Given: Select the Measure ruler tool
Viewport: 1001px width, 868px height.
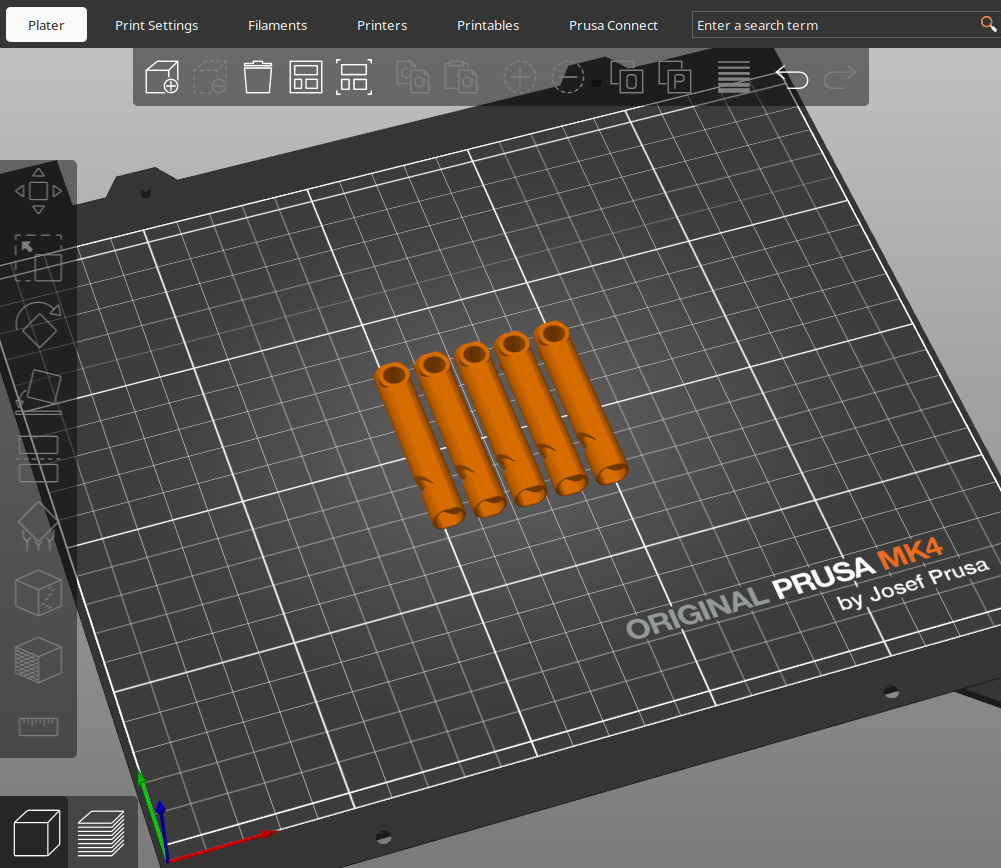Looking at the screenshot, I should coord(38,725).
